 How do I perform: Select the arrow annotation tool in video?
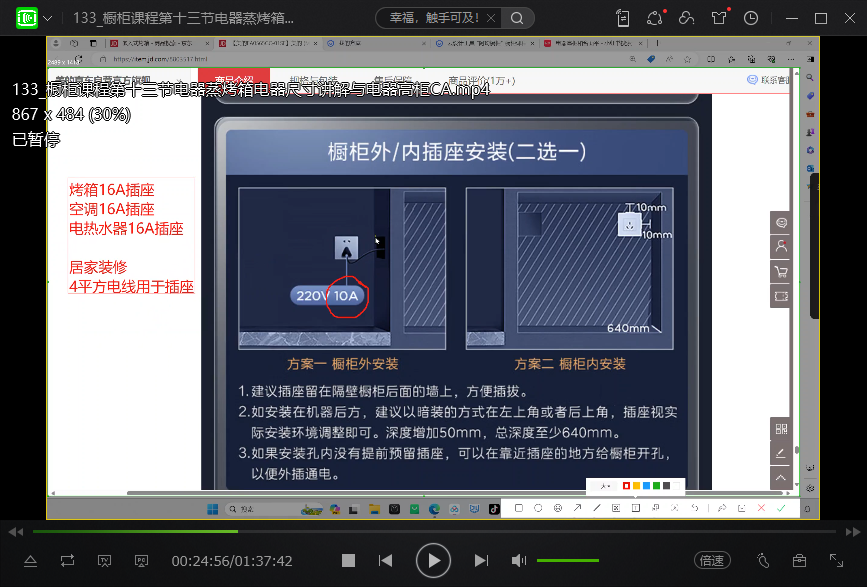577,508
